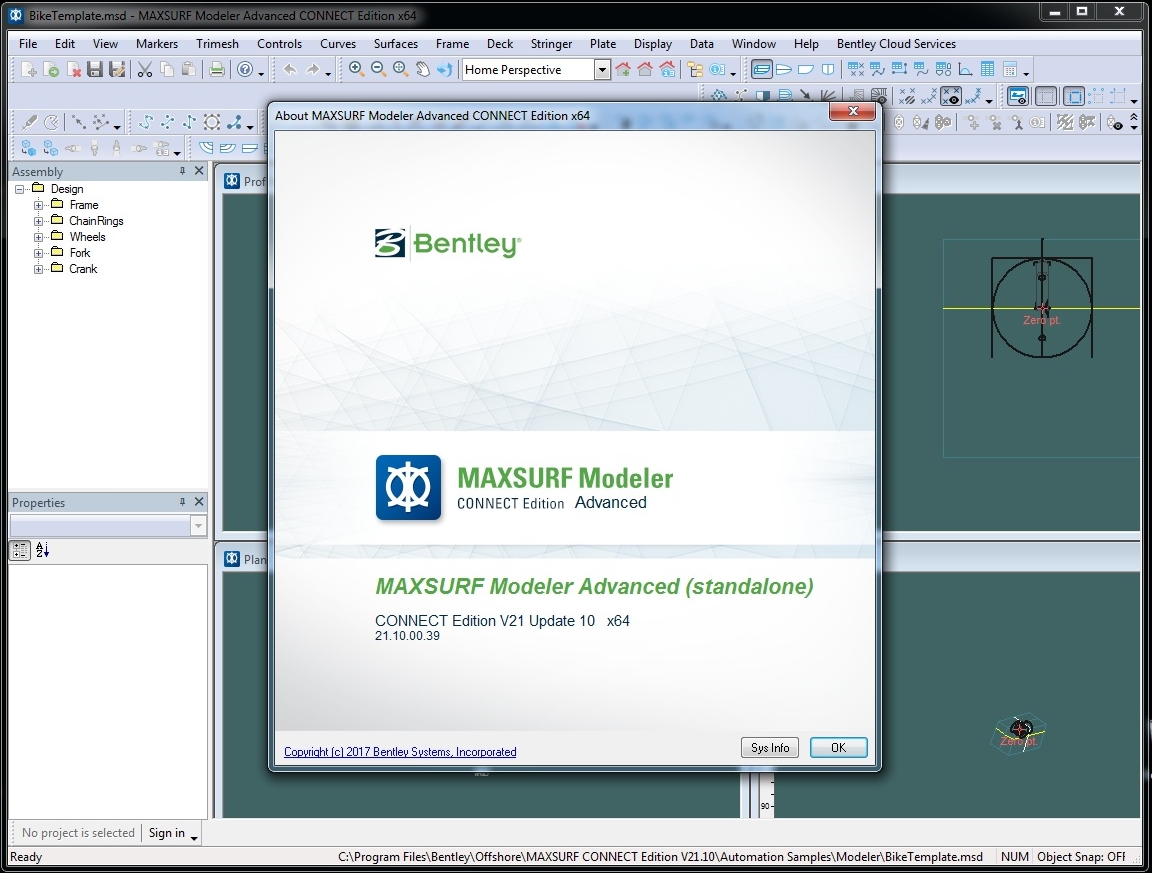Click Sign in on the status bar
Screen dimensions: 1152x873
167,833
